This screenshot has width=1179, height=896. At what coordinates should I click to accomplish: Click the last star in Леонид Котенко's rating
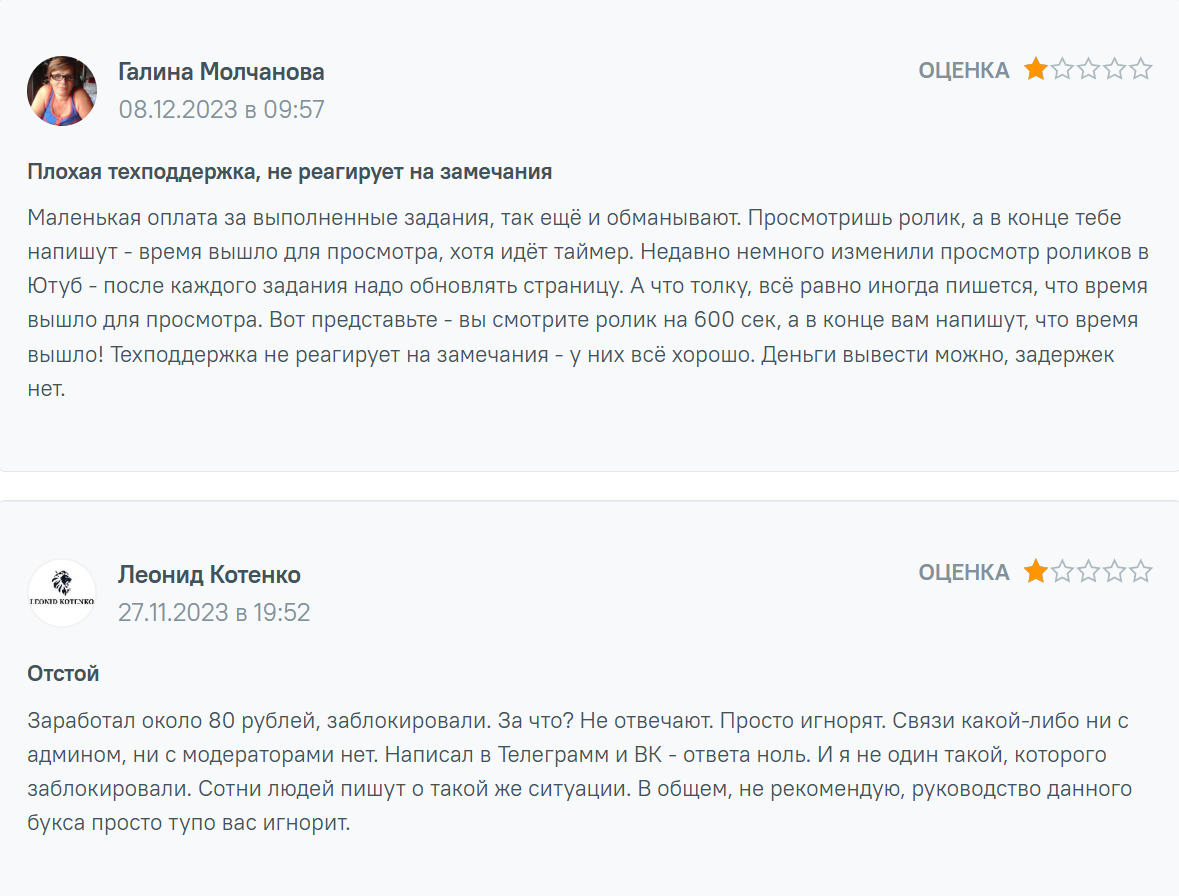tap(1141, 572)
